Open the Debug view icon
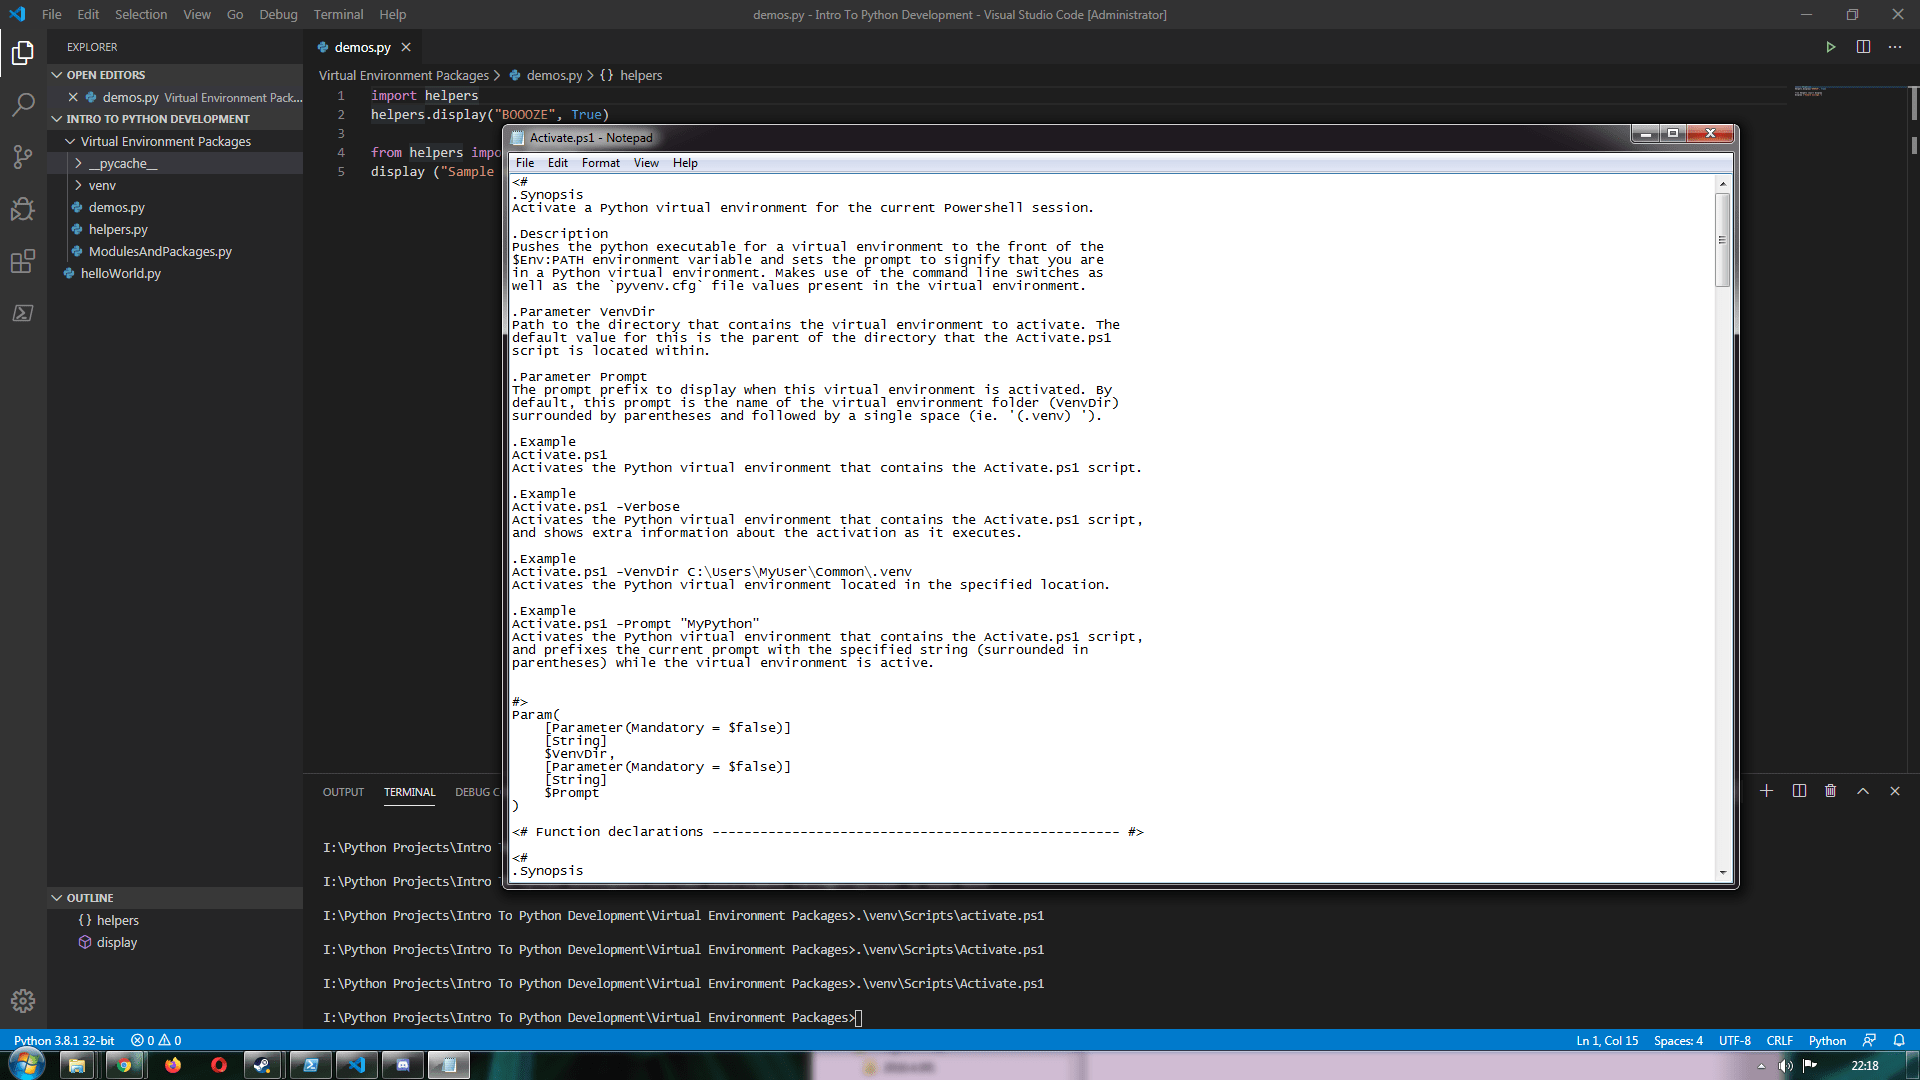This screenshot has height=1080, width=1920. (x=23, y=209)
